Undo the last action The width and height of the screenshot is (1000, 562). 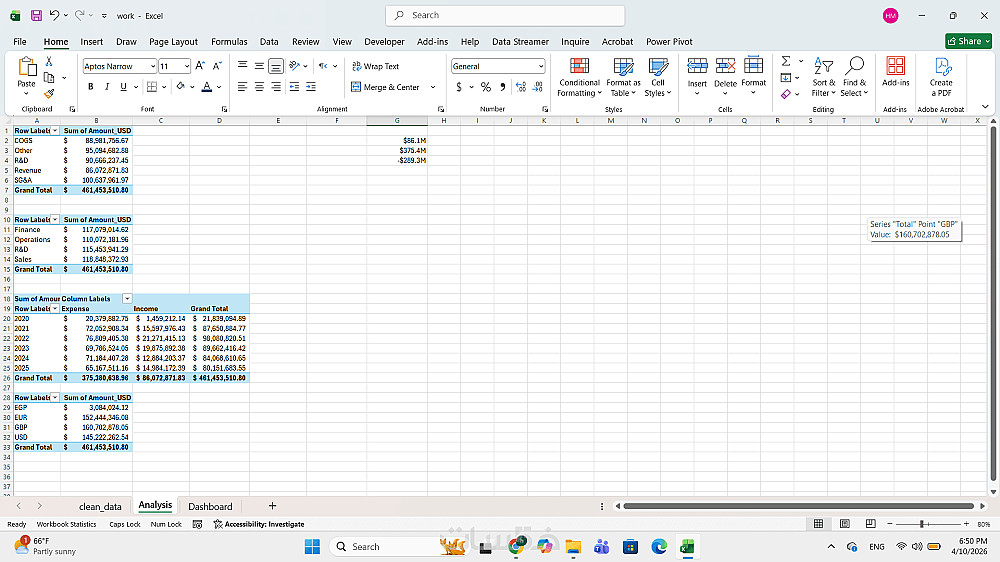pos(54,15)
